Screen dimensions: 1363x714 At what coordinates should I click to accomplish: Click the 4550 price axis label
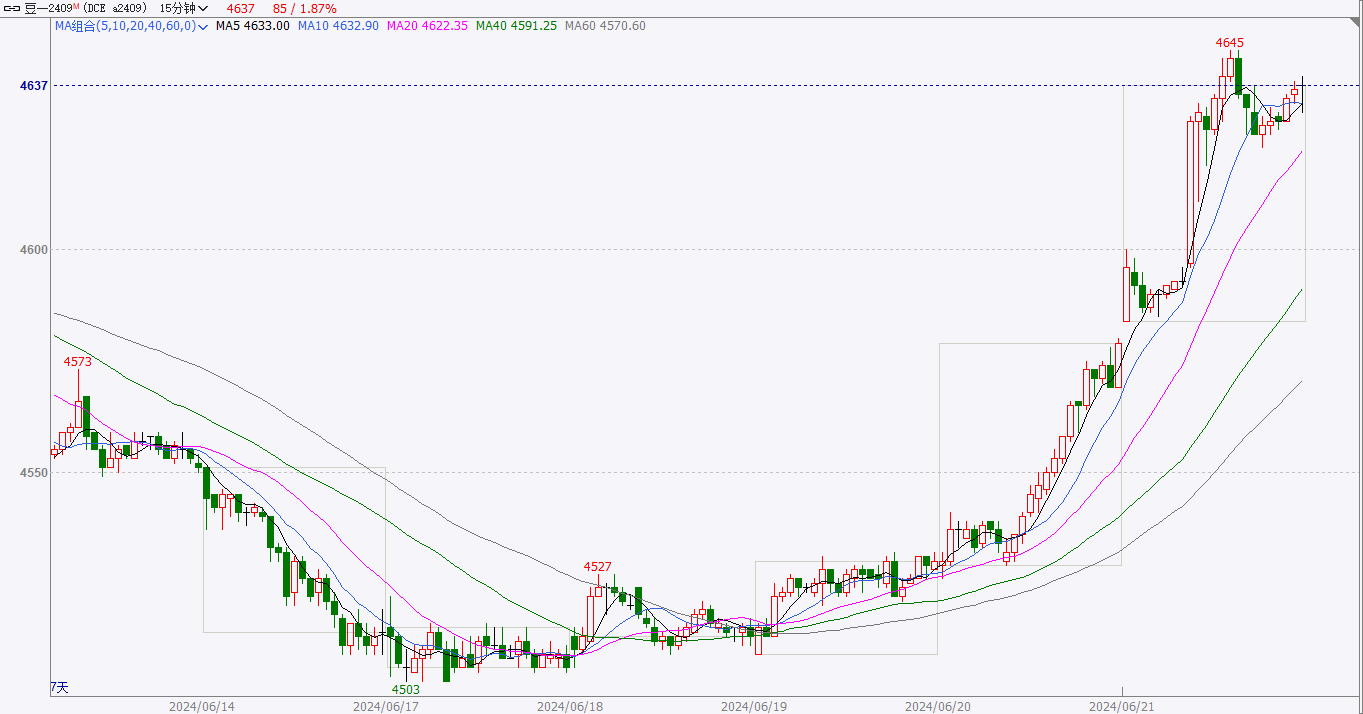pyautogui.click(x=34, y=473)
